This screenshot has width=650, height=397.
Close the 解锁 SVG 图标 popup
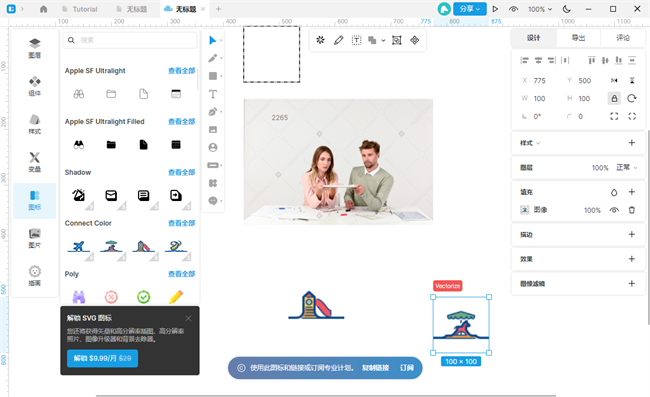(188, 318)
